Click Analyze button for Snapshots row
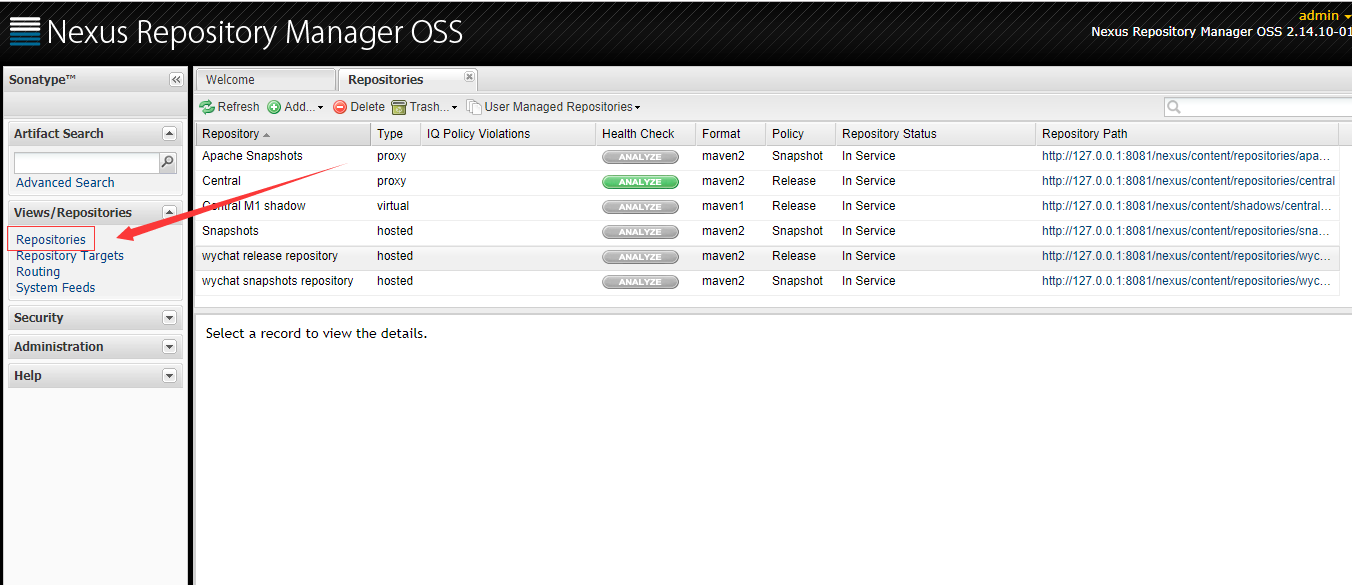 640,232
